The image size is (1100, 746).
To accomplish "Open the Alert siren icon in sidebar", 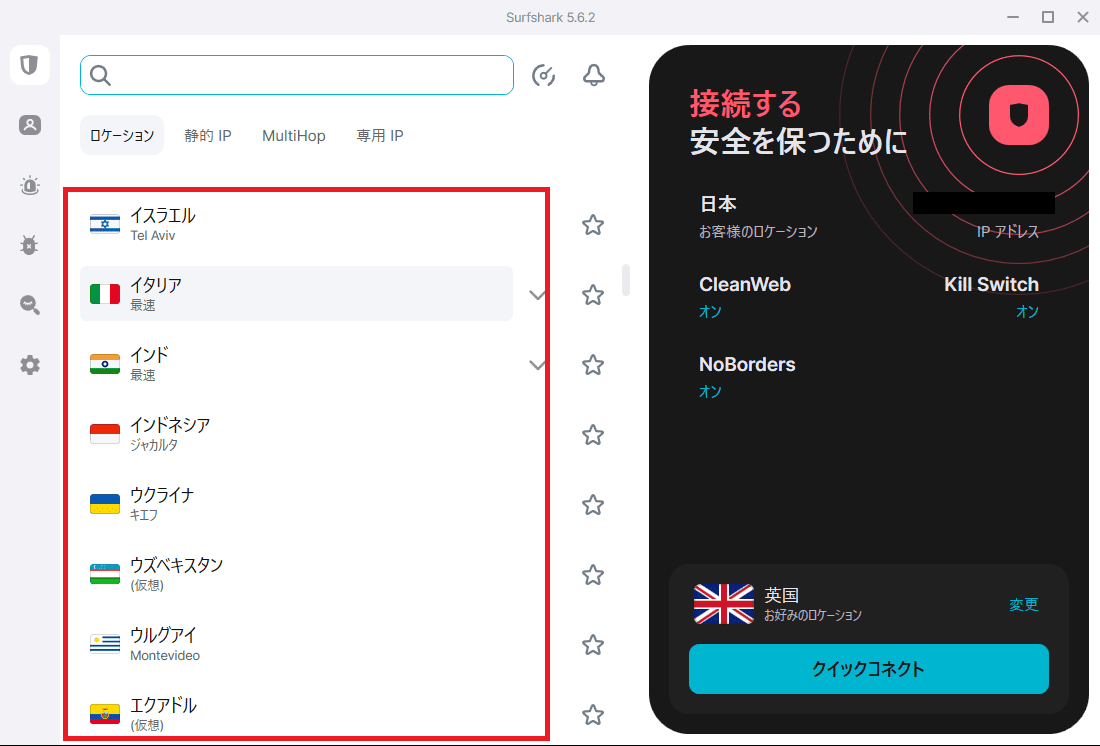I will (x=29, y=185).
